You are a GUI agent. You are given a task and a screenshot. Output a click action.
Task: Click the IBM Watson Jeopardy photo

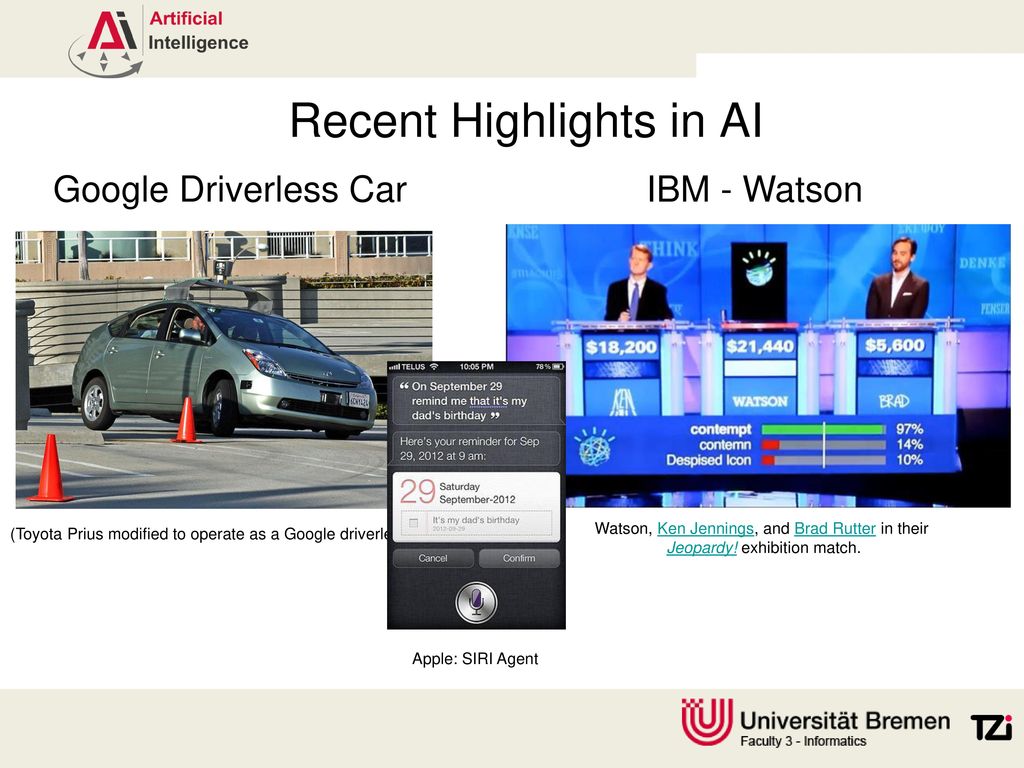pos(758,366)
